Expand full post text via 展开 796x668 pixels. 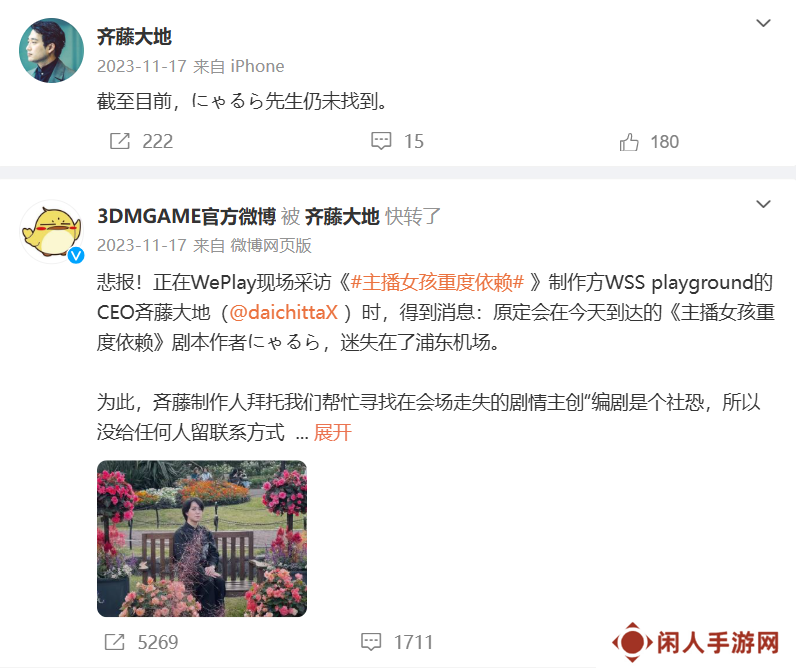point(332,433)
